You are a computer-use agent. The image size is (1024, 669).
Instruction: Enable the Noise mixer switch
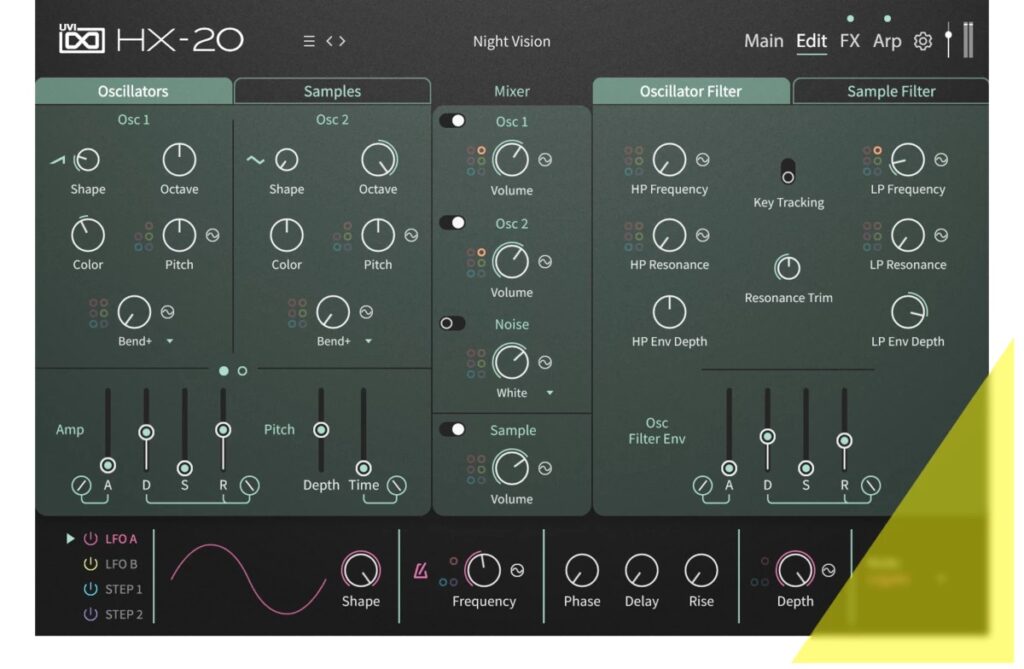coord(453,323)
